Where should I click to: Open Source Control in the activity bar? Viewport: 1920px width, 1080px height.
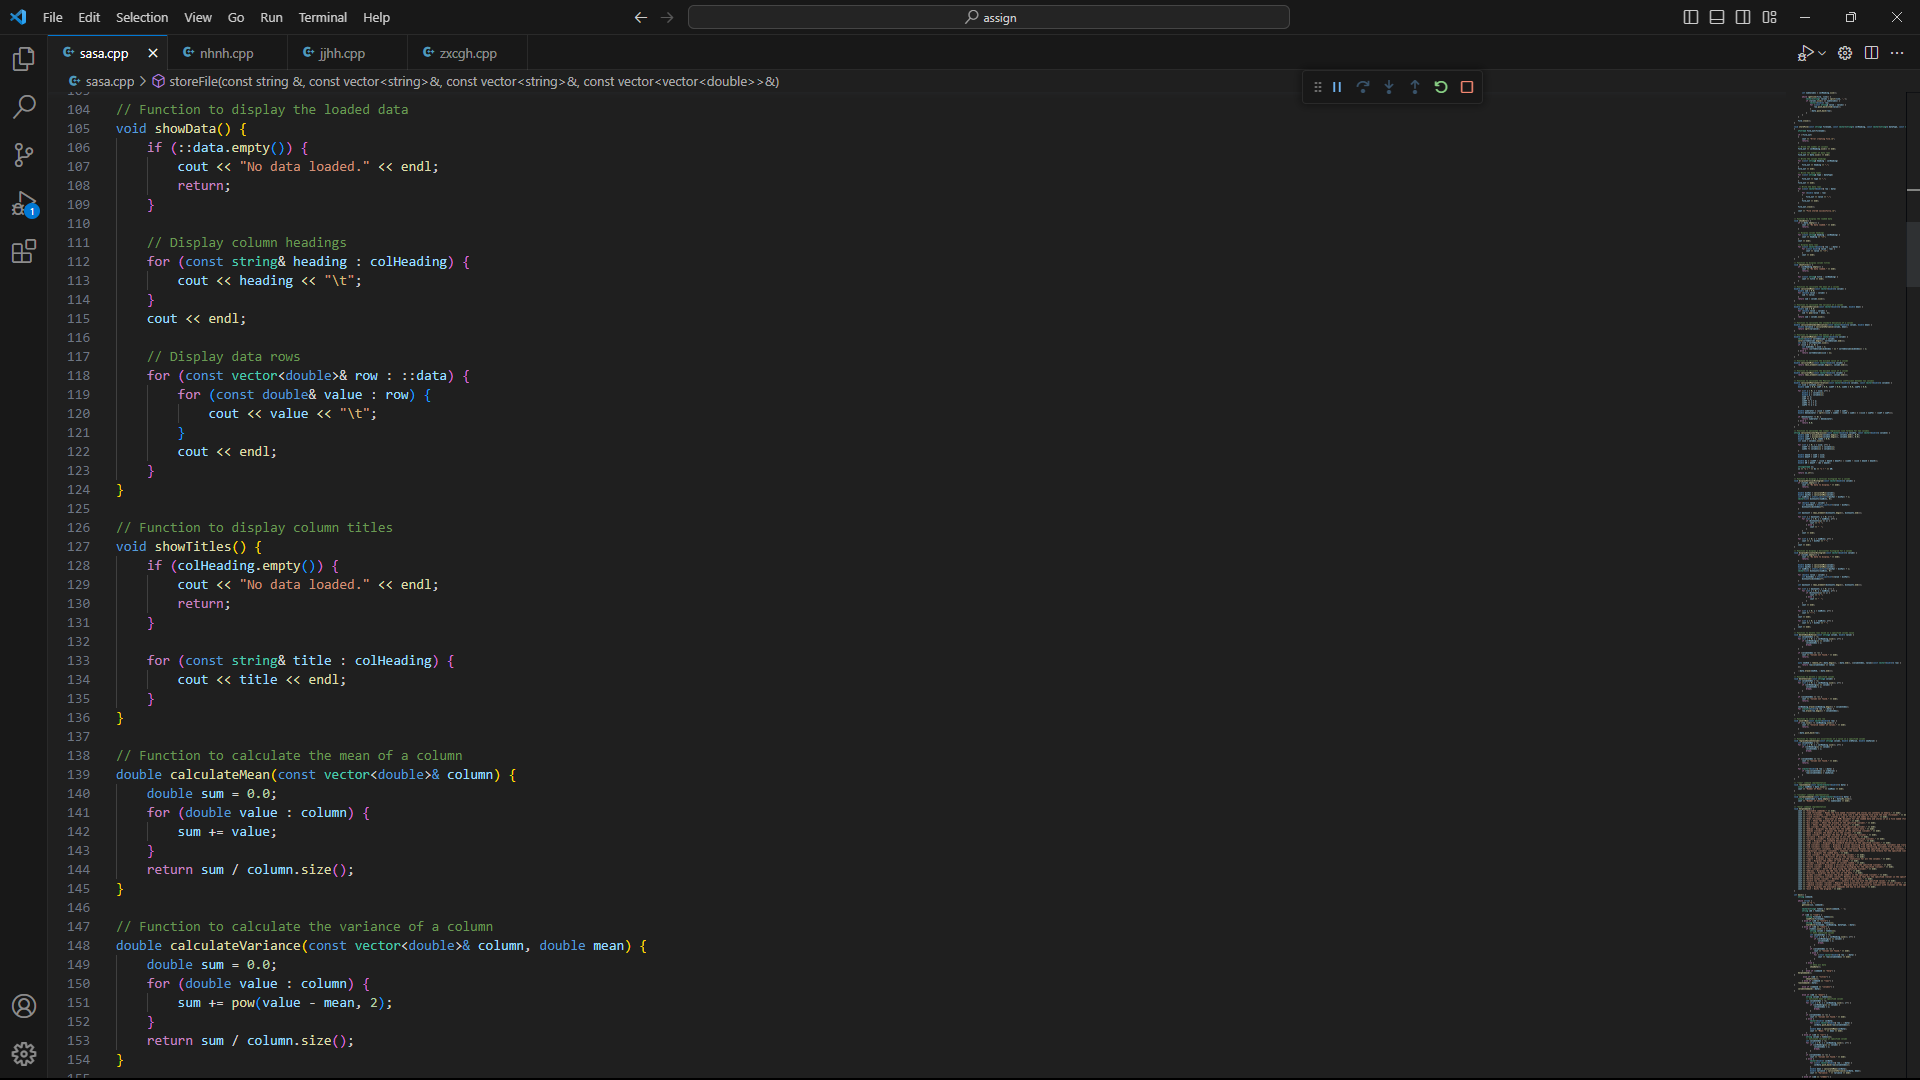(23, 155)
